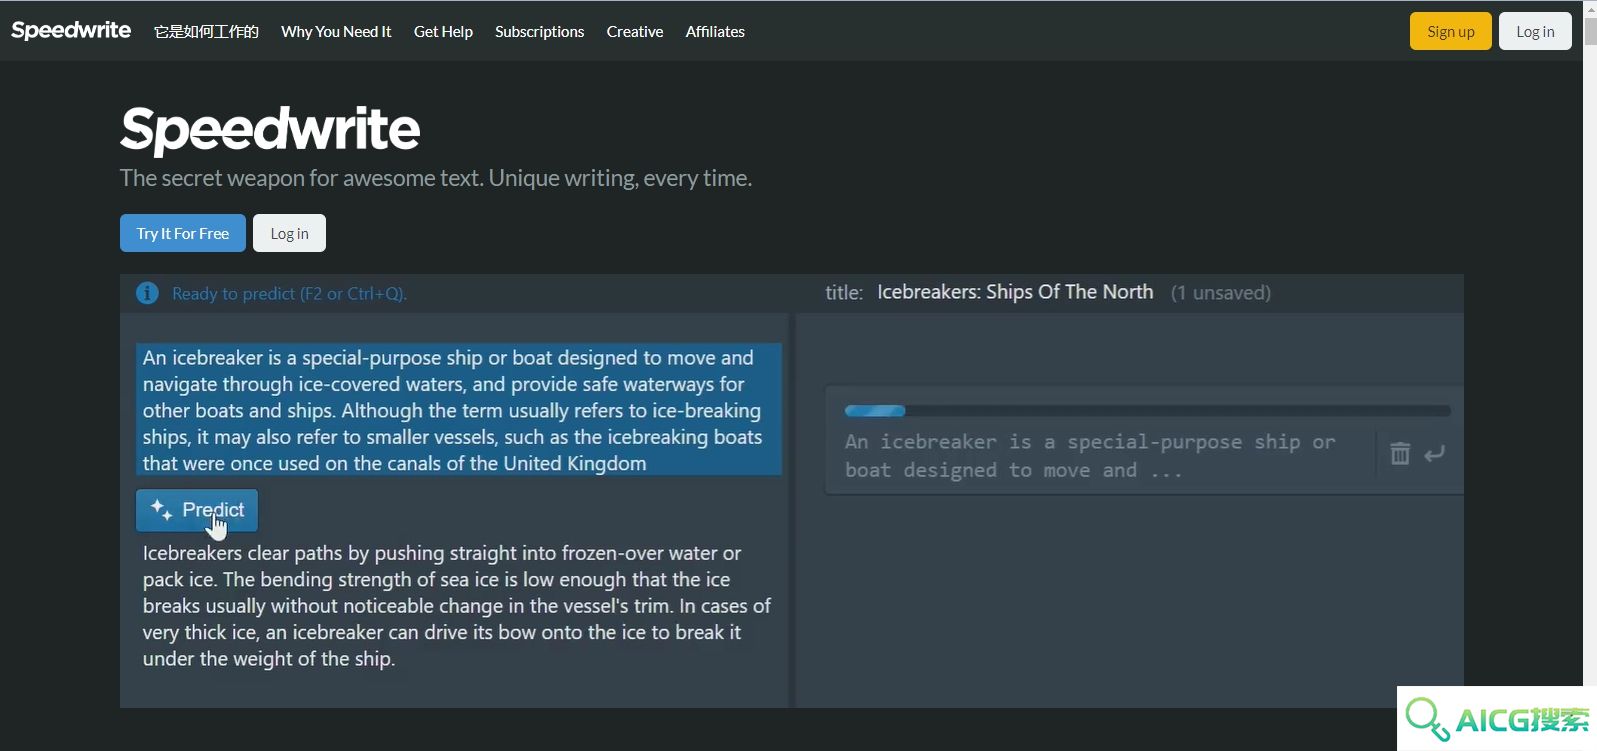Click the title field Icebreakers: Ships Of The North
Viewport: 1597px width, 751px height.
[x=1015, y=292]
